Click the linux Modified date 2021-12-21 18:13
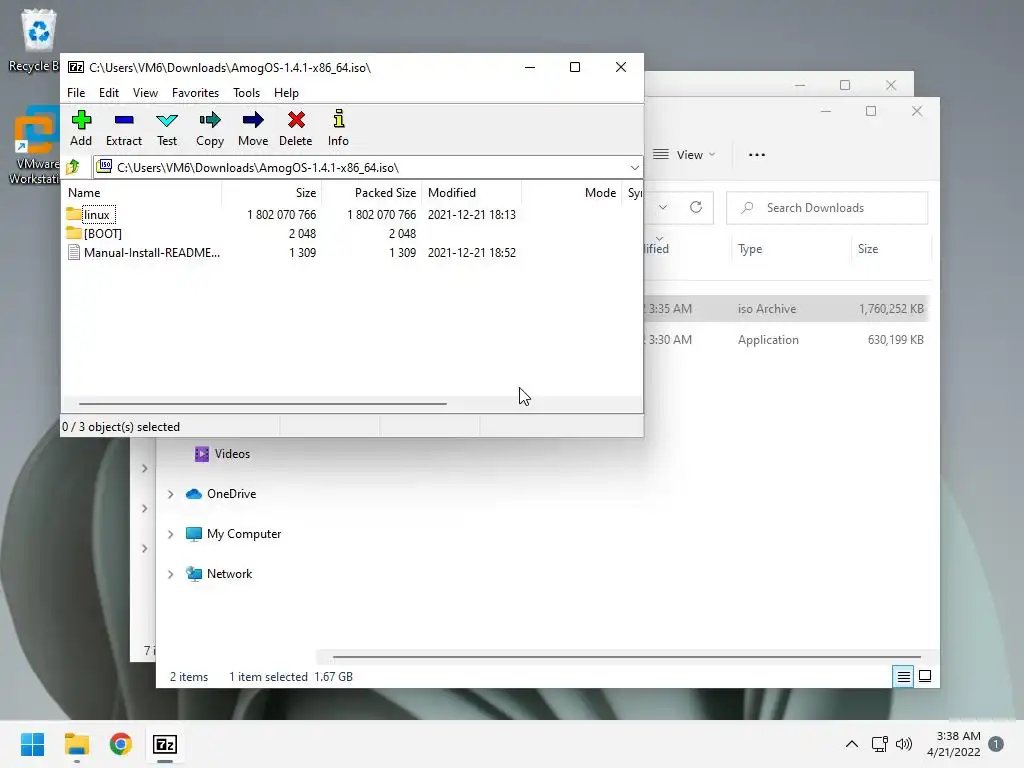The image size is (1024, 768). [472, 215]
